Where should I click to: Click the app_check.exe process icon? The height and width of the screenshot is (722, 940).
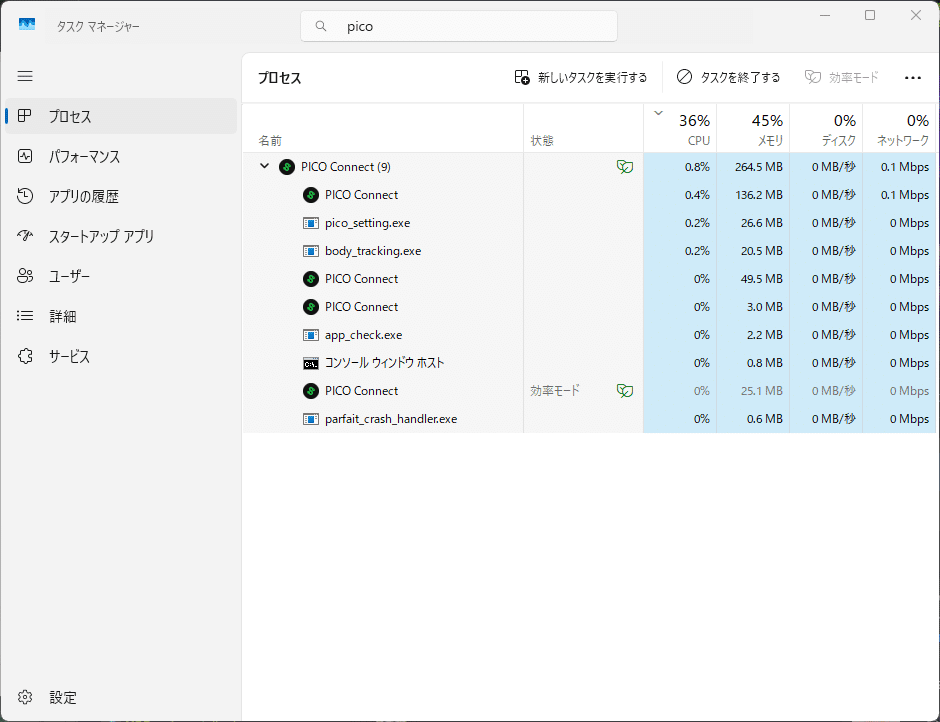pos(311,335)
